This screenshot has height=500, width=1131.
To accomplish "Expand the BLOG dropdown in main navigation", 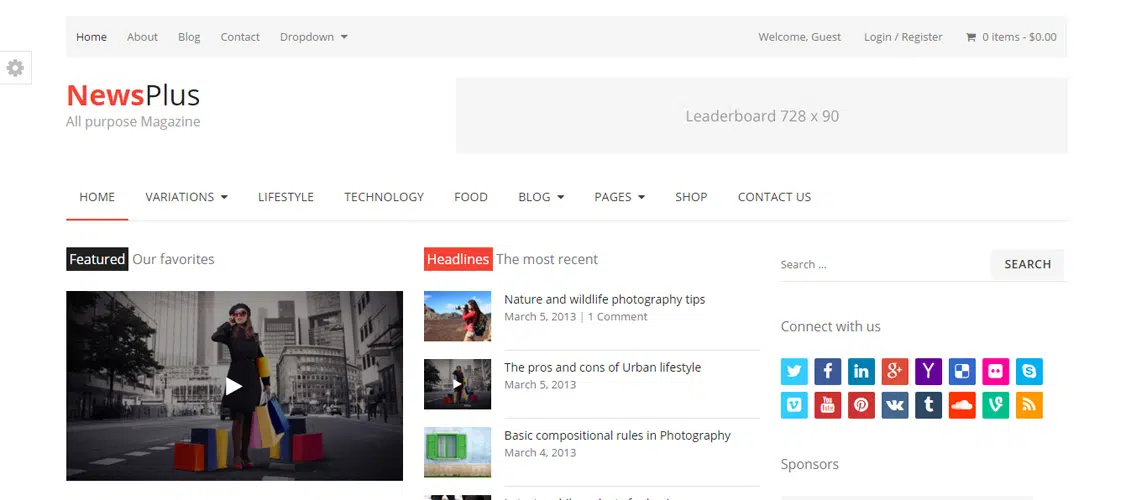I will point(541,197).
